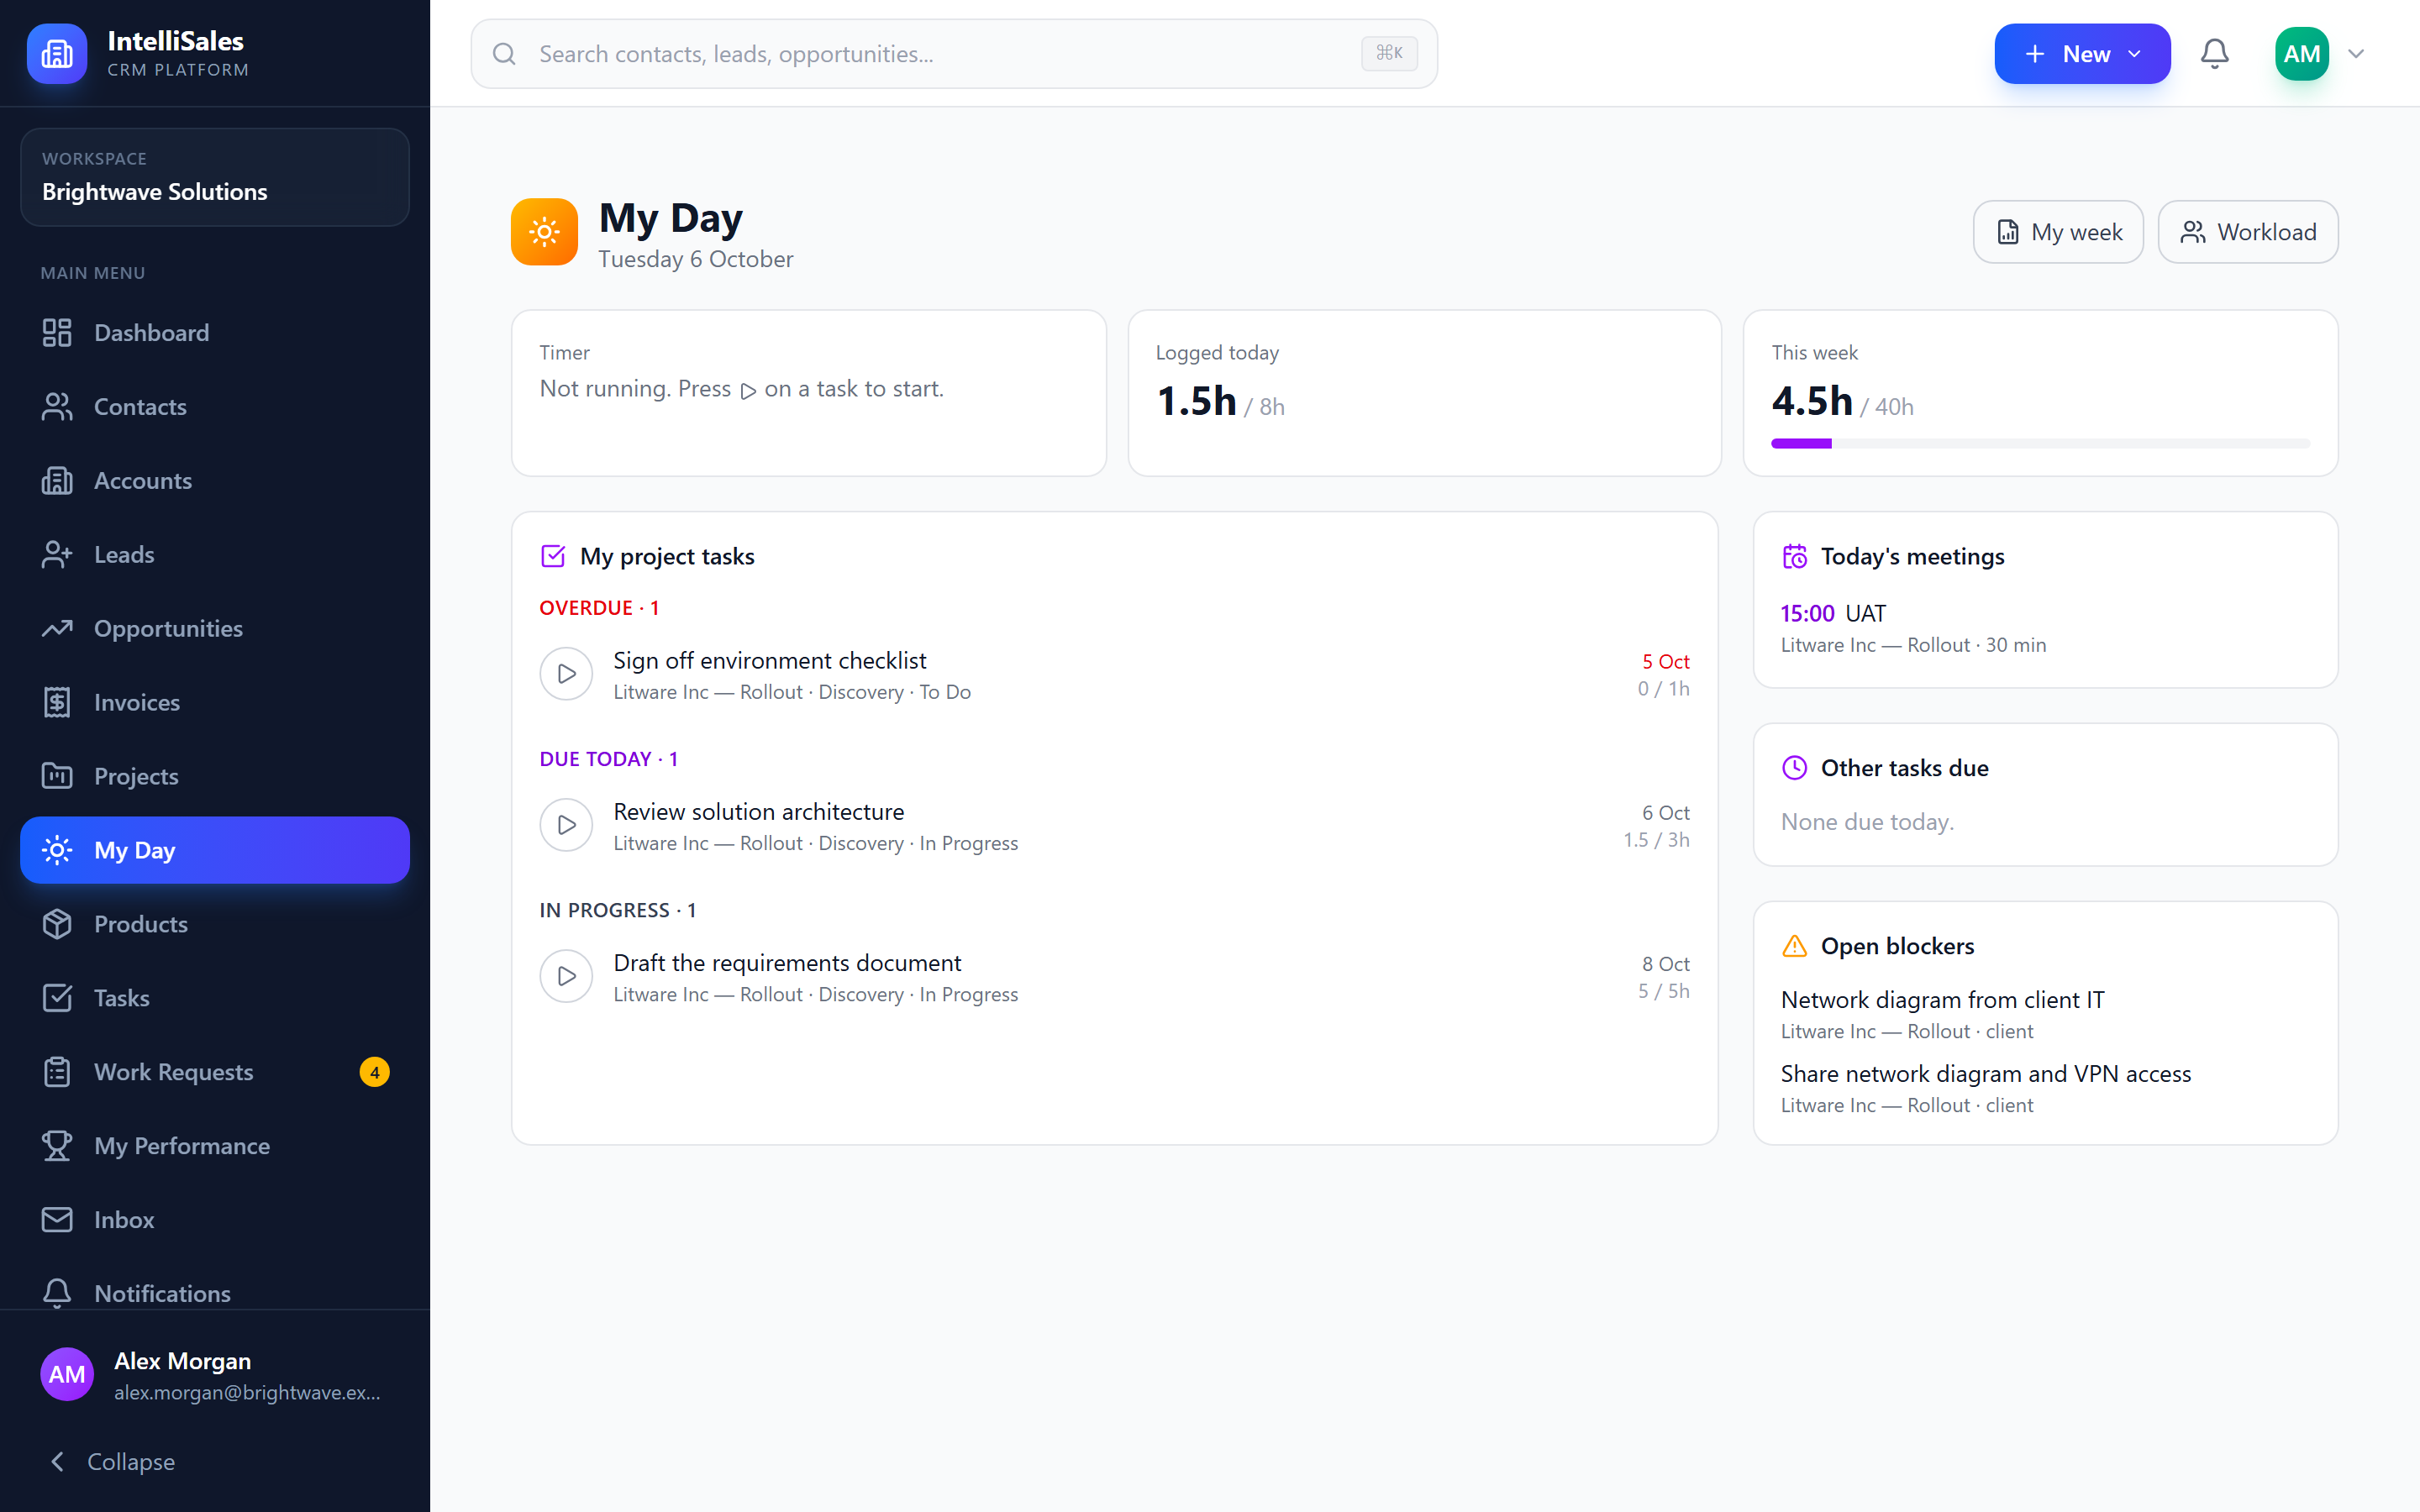The width and height of the screenshot is (2420, 1512).
Task: Click the Tasks checkbox icon in sidebar
Action: pyautogui.click(x=57, y=998)
